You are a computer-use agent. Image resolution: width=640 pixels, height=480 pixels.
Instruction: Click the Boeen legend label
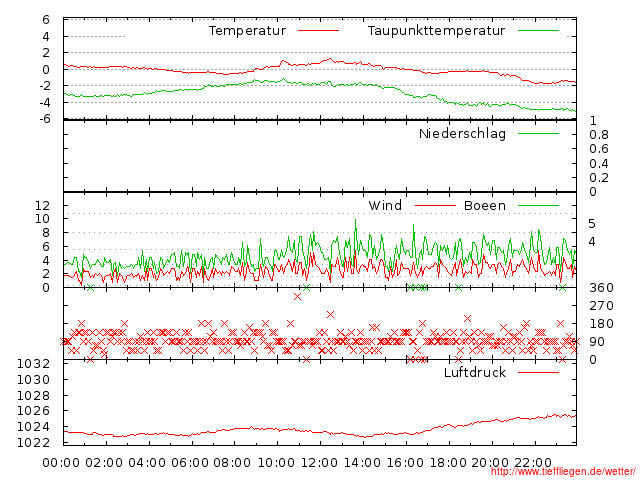tap(485, 206)
